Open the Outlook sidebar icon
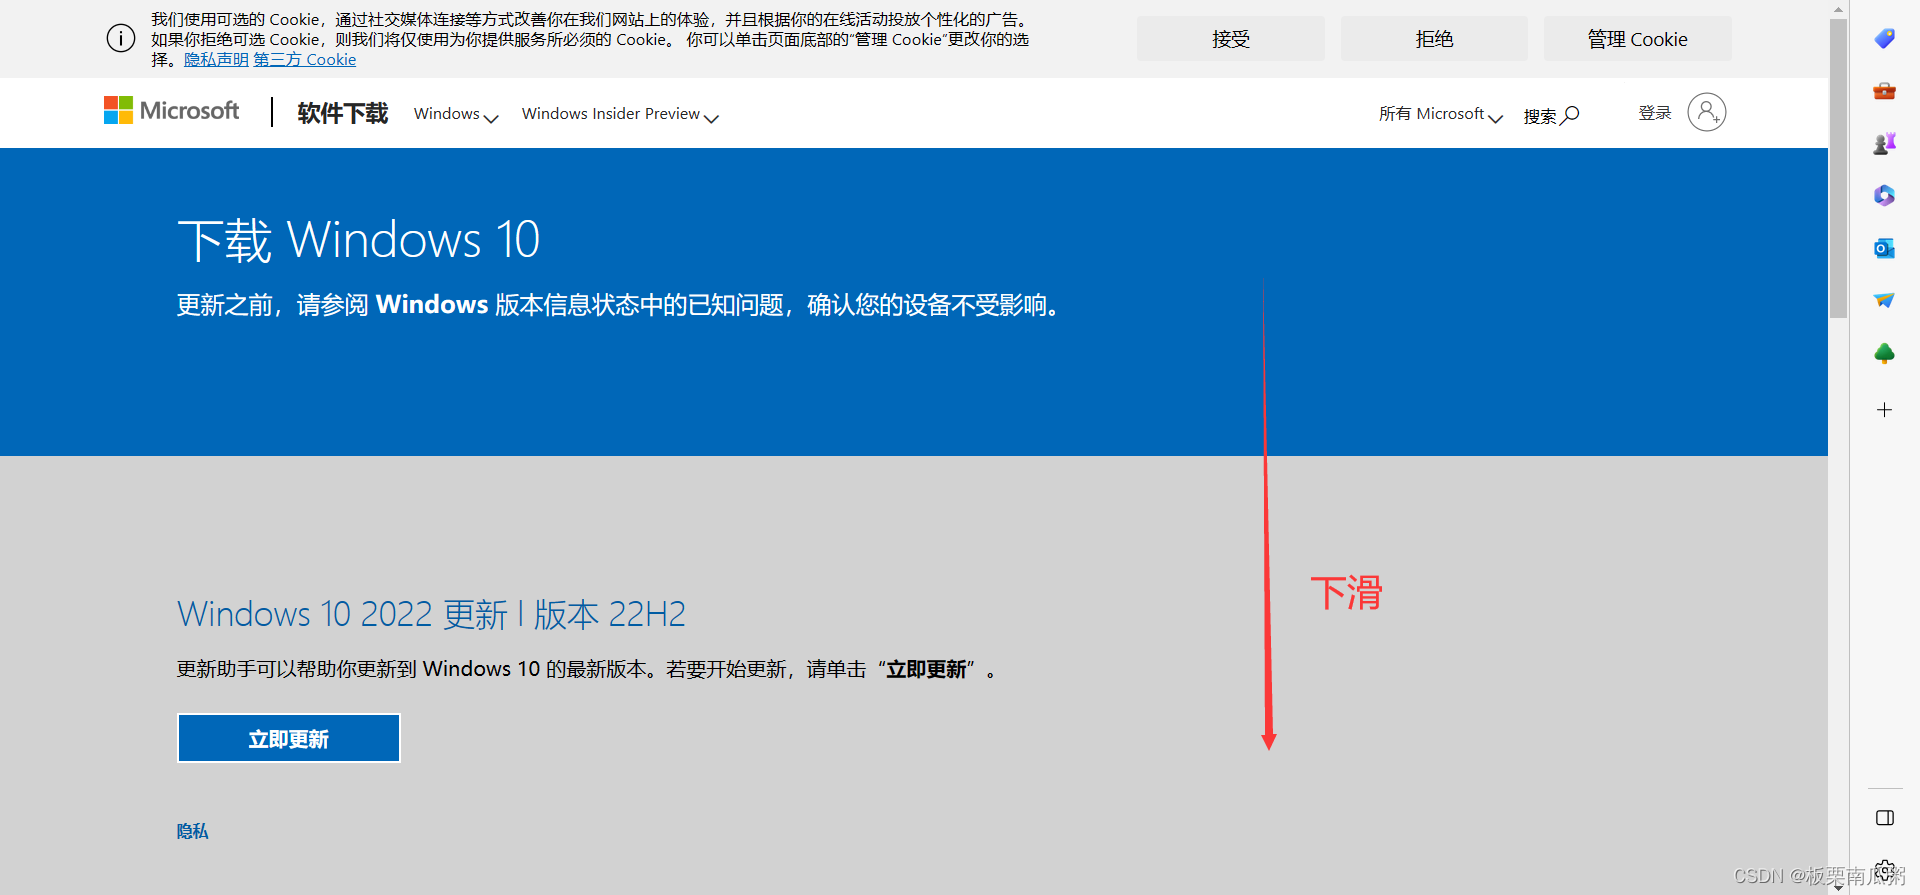Viewport: 1920px width, 895px height. point(1884,248)
